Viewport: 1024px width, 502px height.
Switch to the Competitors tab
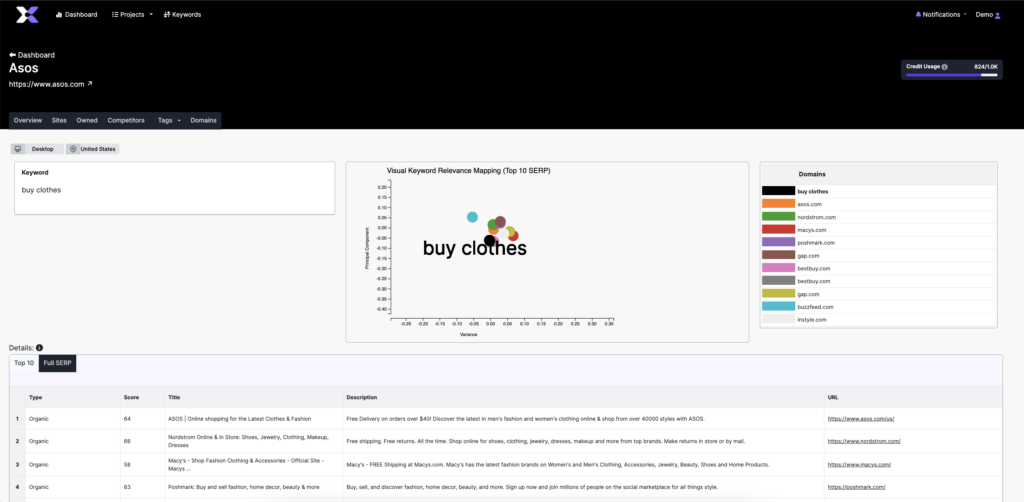(126, 121)
